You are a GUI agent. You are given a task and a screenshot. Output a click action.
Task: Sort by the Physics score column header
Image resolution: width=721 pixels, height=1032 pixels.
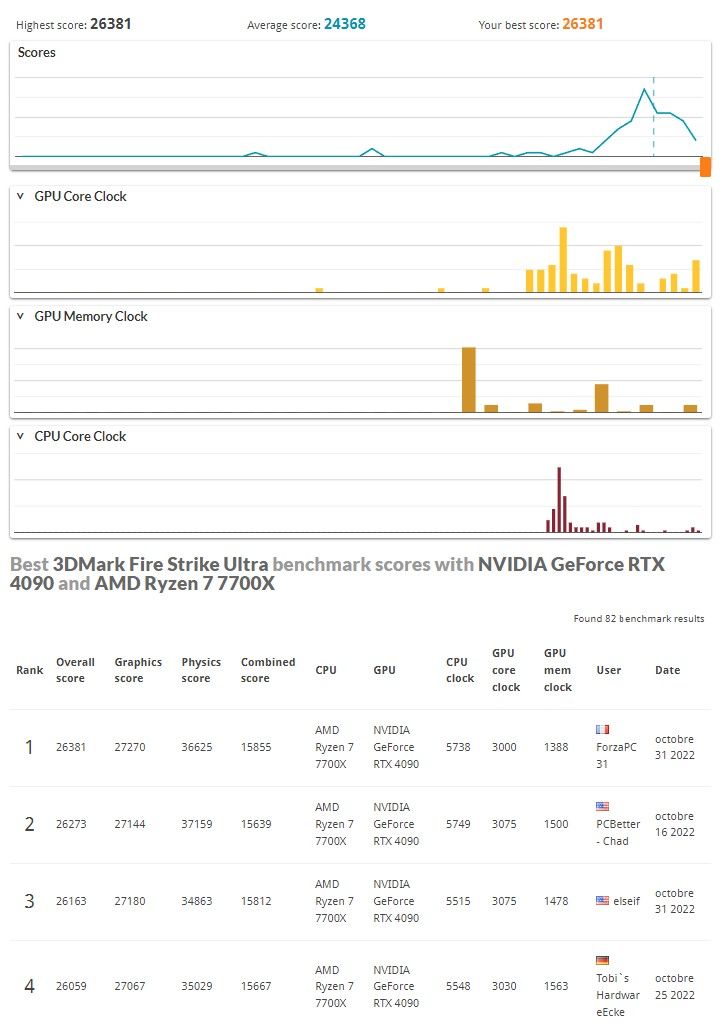tap(201, 670)
